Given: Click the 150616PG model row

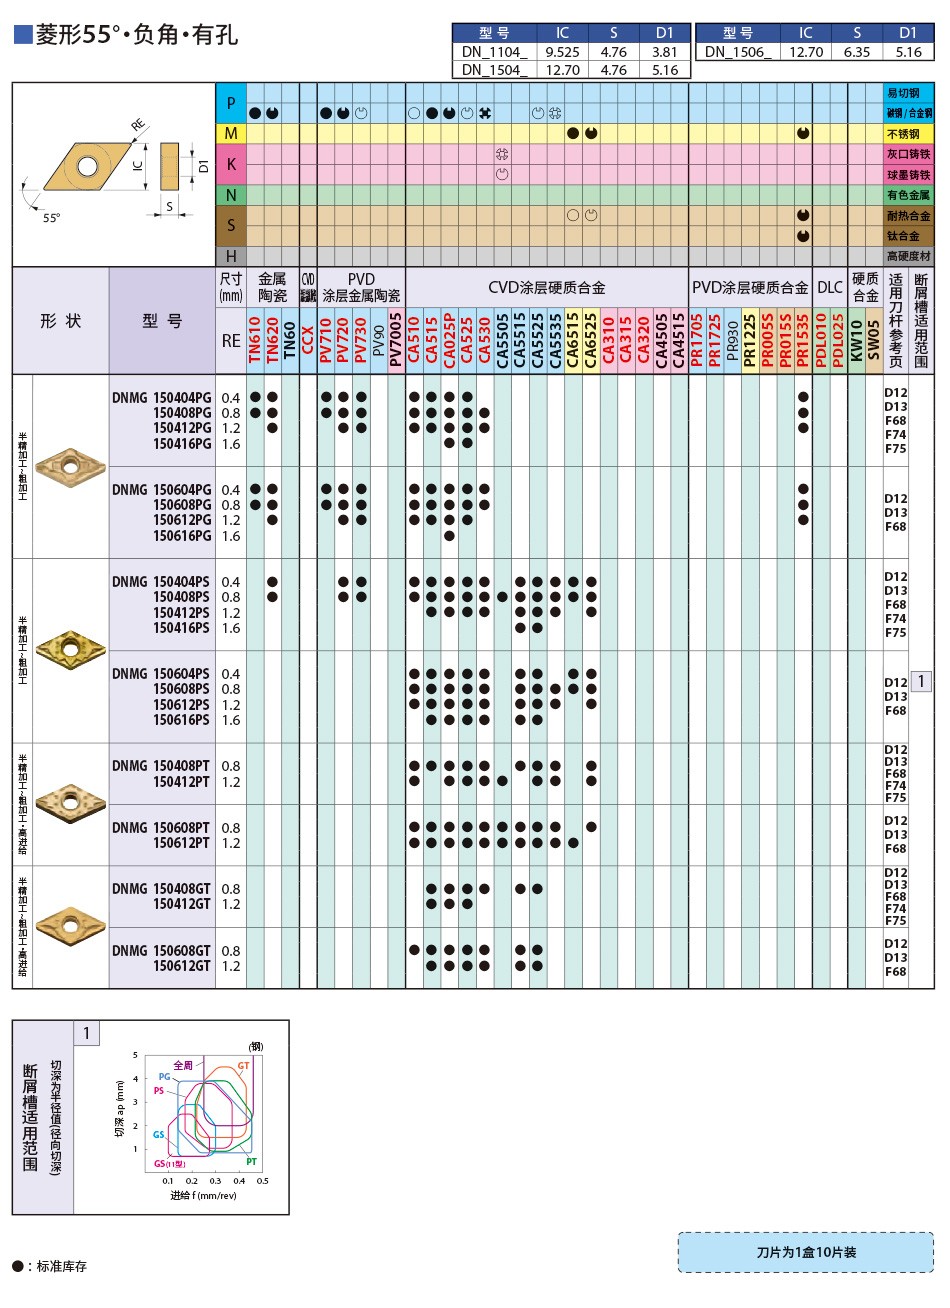Looking at the screenshot, I should click(182, 536).
